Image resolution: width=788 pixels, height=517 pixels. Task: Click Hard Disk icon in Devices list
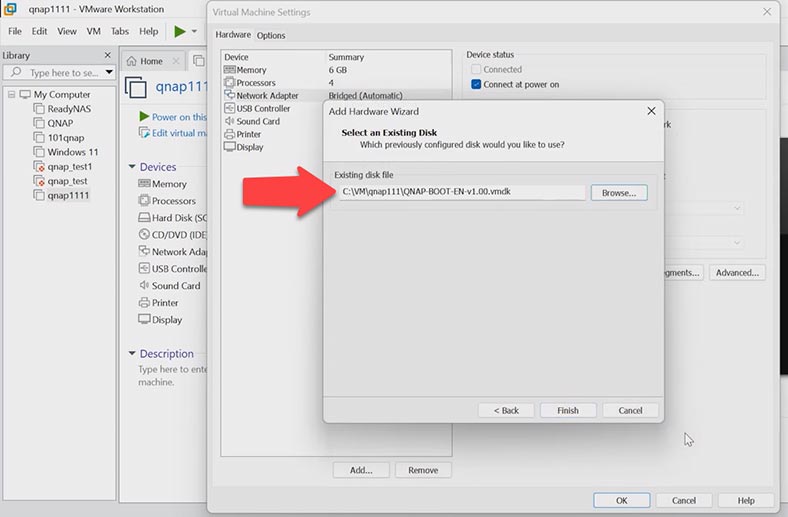[144, 218]
